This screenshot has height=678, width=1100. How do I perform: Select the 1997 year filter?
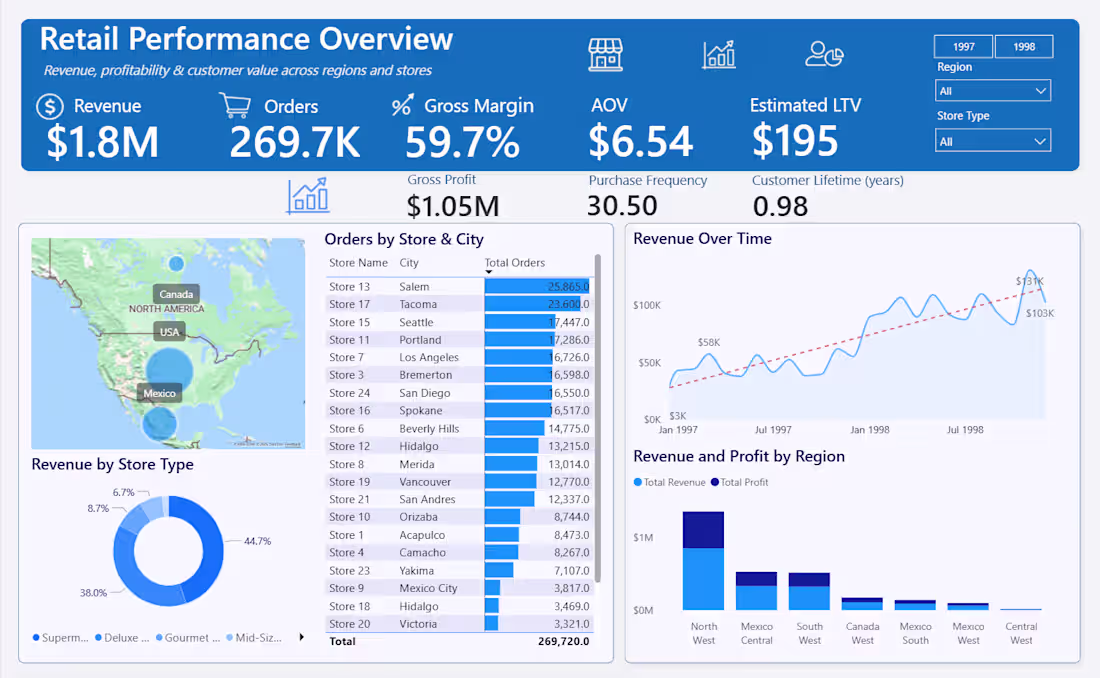[x=963, y=46]
